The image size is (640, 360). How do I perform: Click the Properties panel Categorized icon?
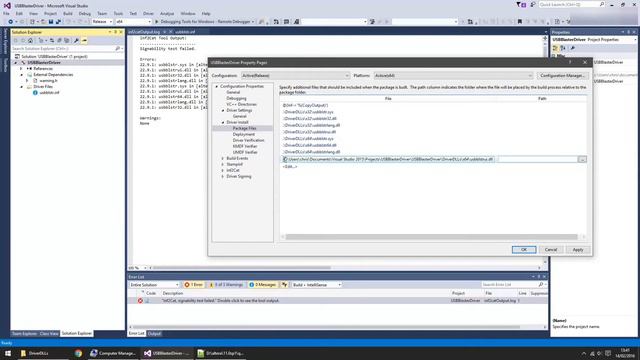pyautogui.click(x=556, y=48)
